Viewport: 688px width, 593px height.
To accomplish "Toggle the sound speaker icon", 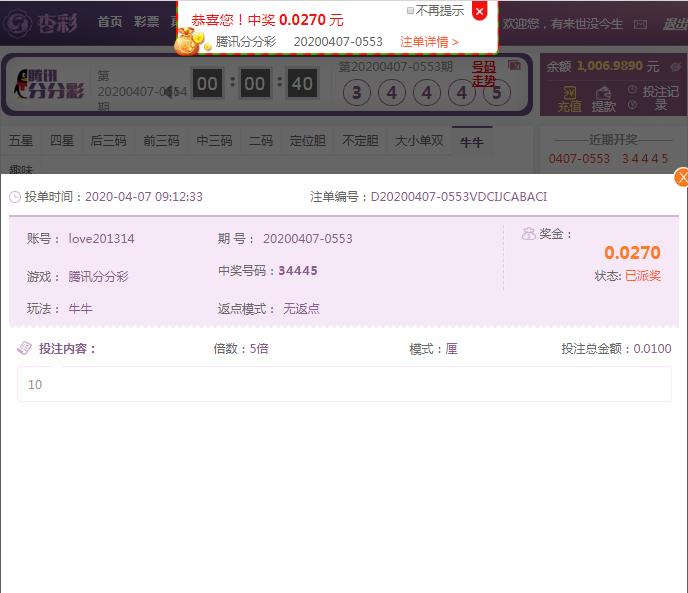I will (x=168, y=93).
